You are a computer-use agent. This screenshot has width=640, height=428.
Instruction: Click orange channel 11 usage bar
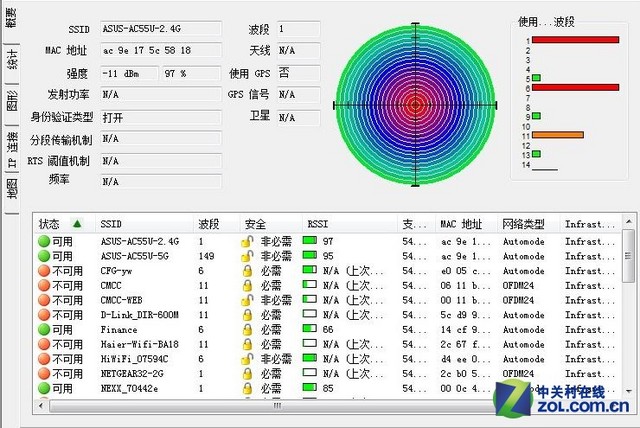coord(558,135)
